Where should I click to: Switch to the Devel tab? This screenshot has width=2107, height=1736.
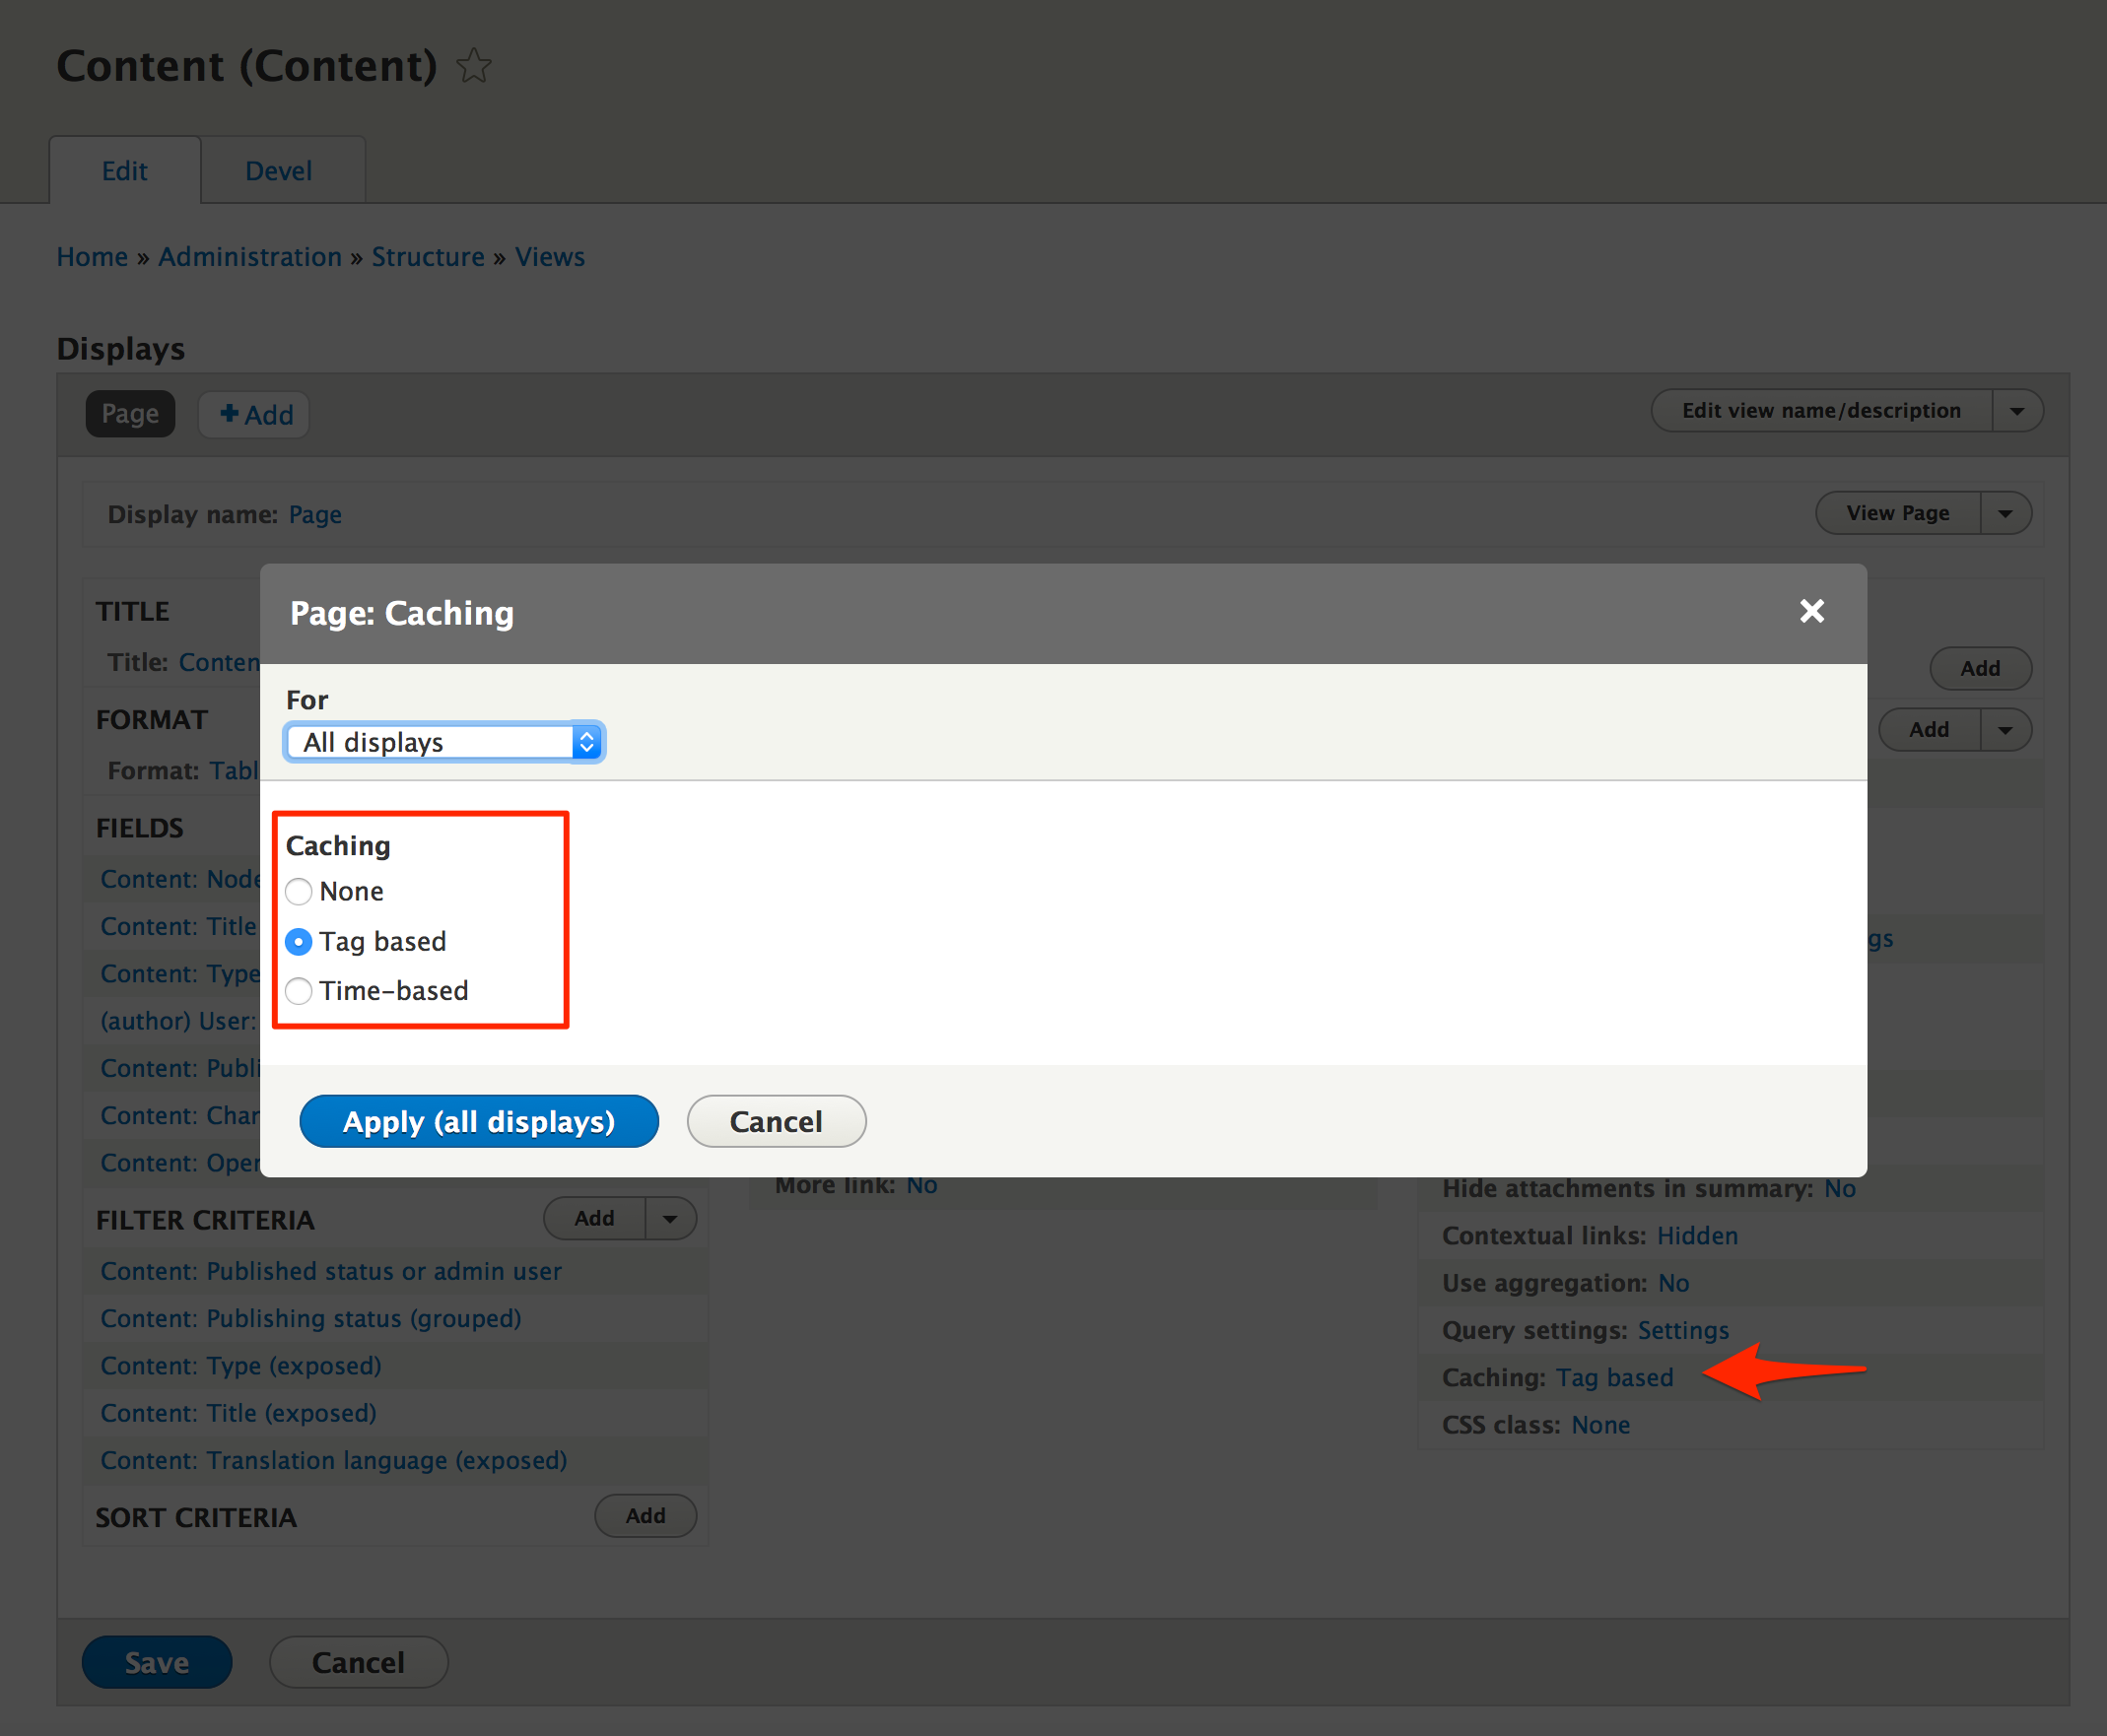(278, 170)
